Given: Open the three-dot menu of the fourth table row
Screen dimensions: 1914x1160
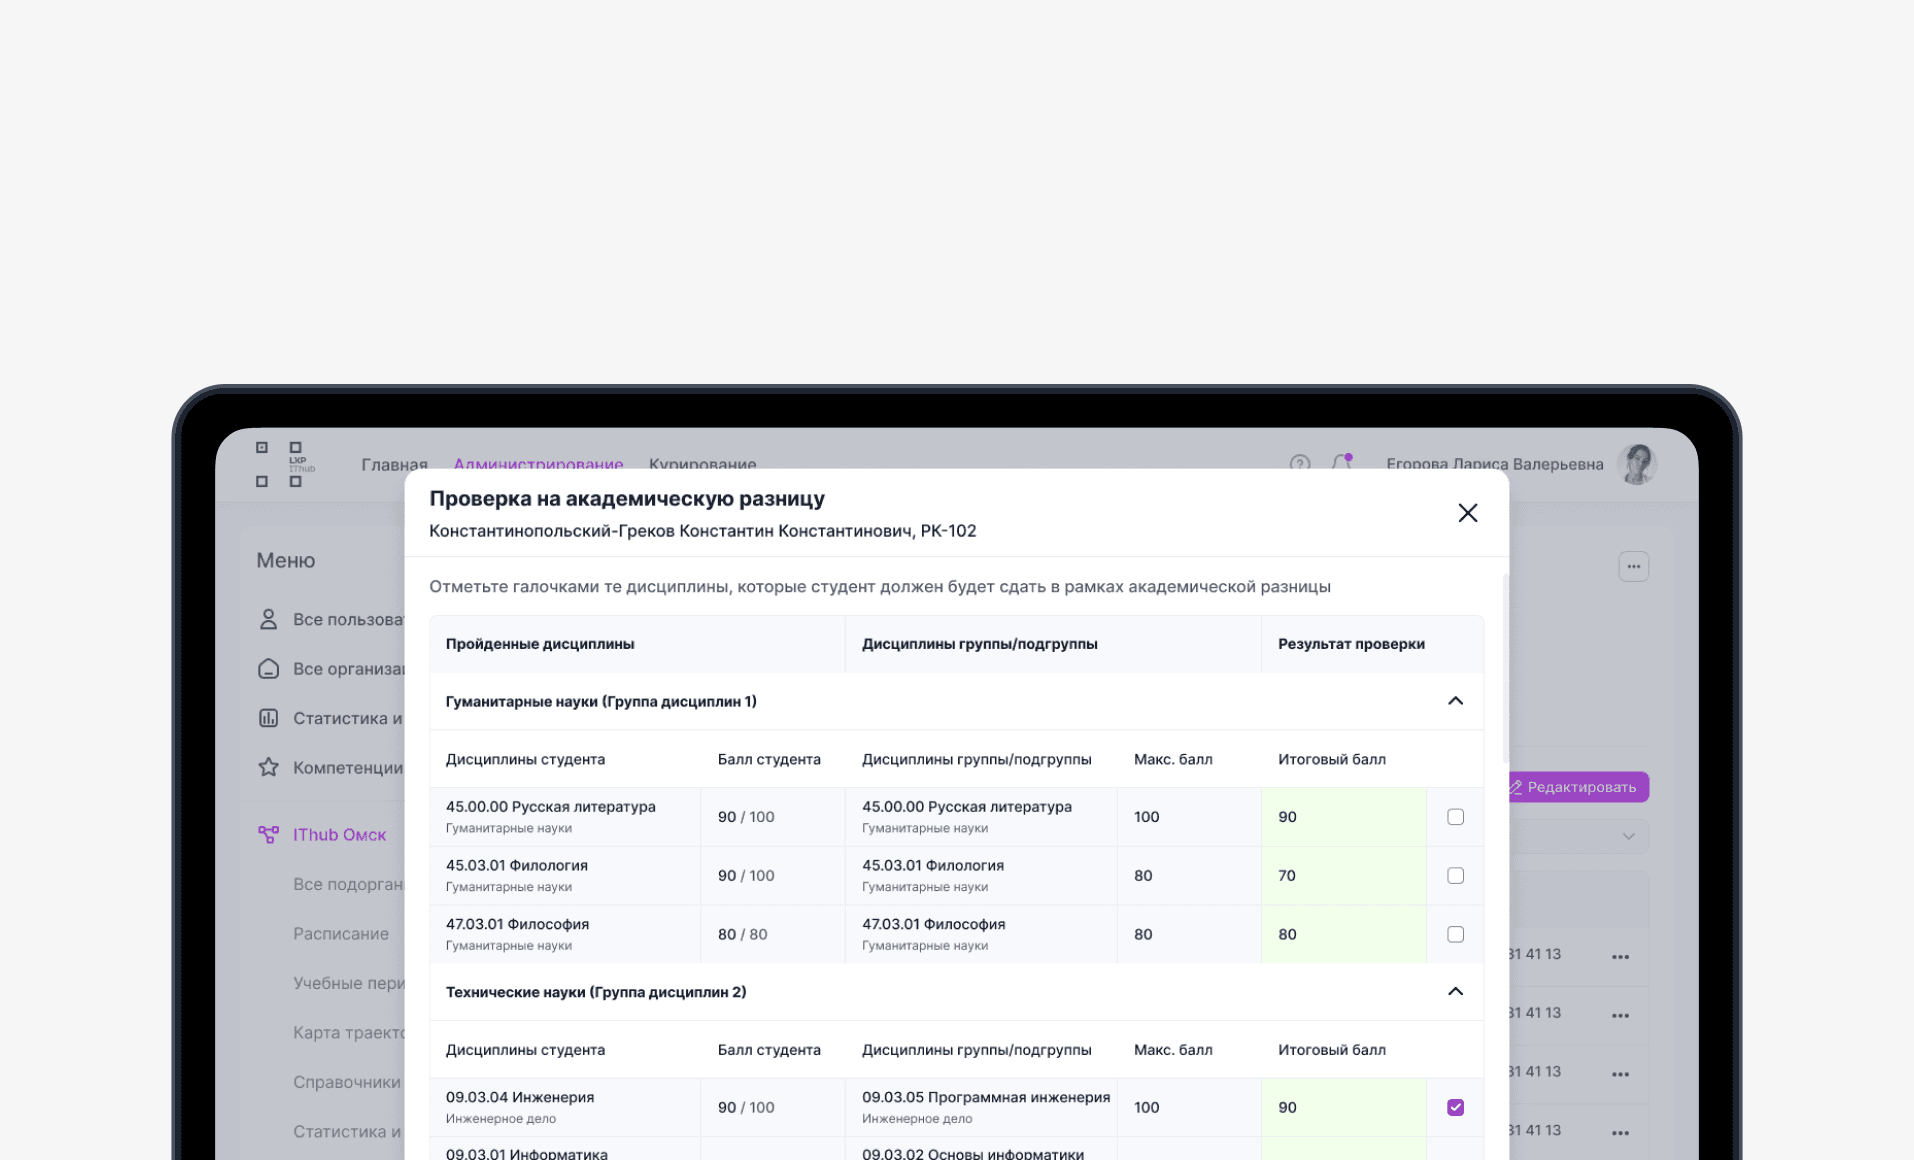Looking at the screenshot, I should coord(1620,1133).
